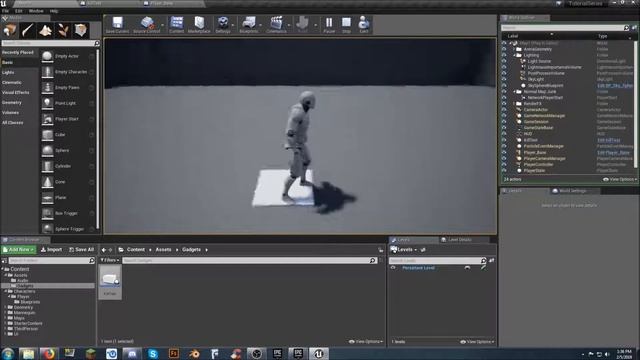This screenshot has height=360, width=640.
Task: Open the Blueprints toolbar button
Action: click(249, 24)
